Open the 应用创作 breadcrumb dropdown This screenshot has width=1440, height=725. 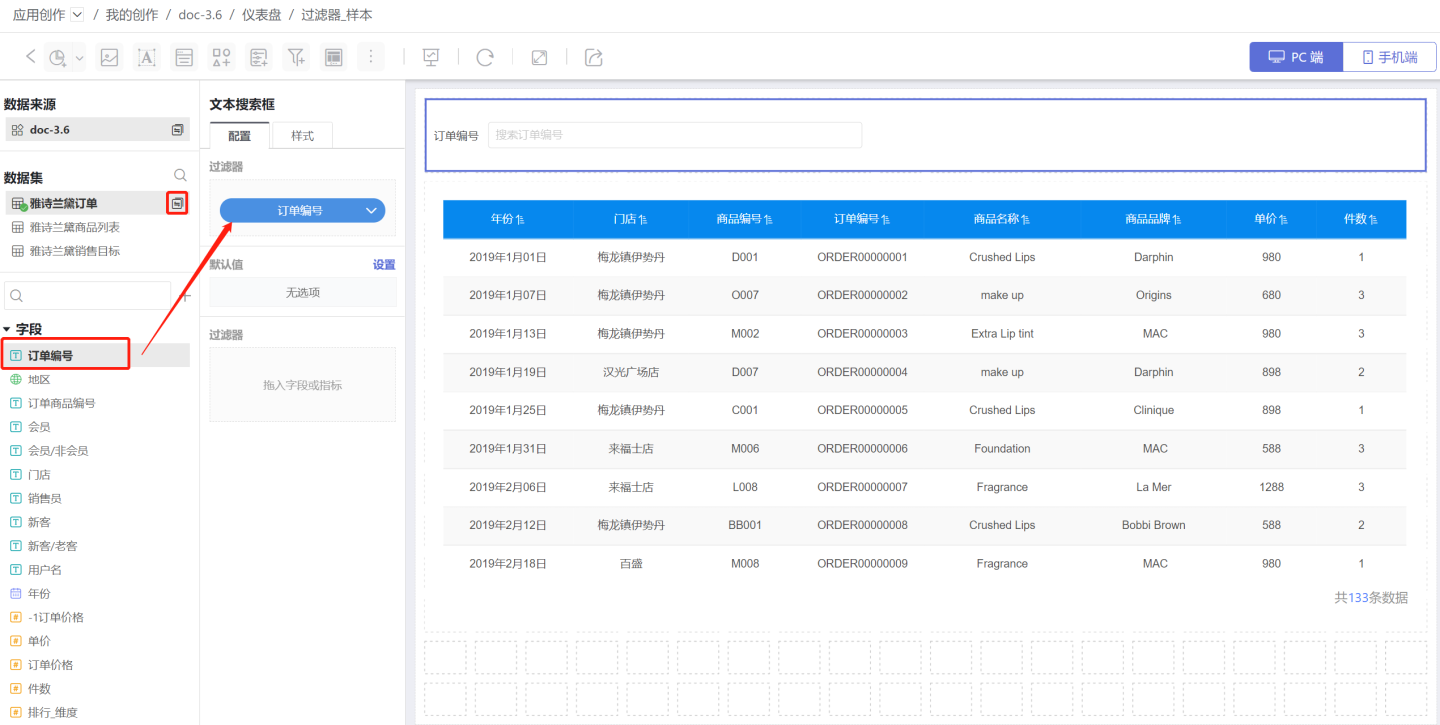tap(78, 15)
